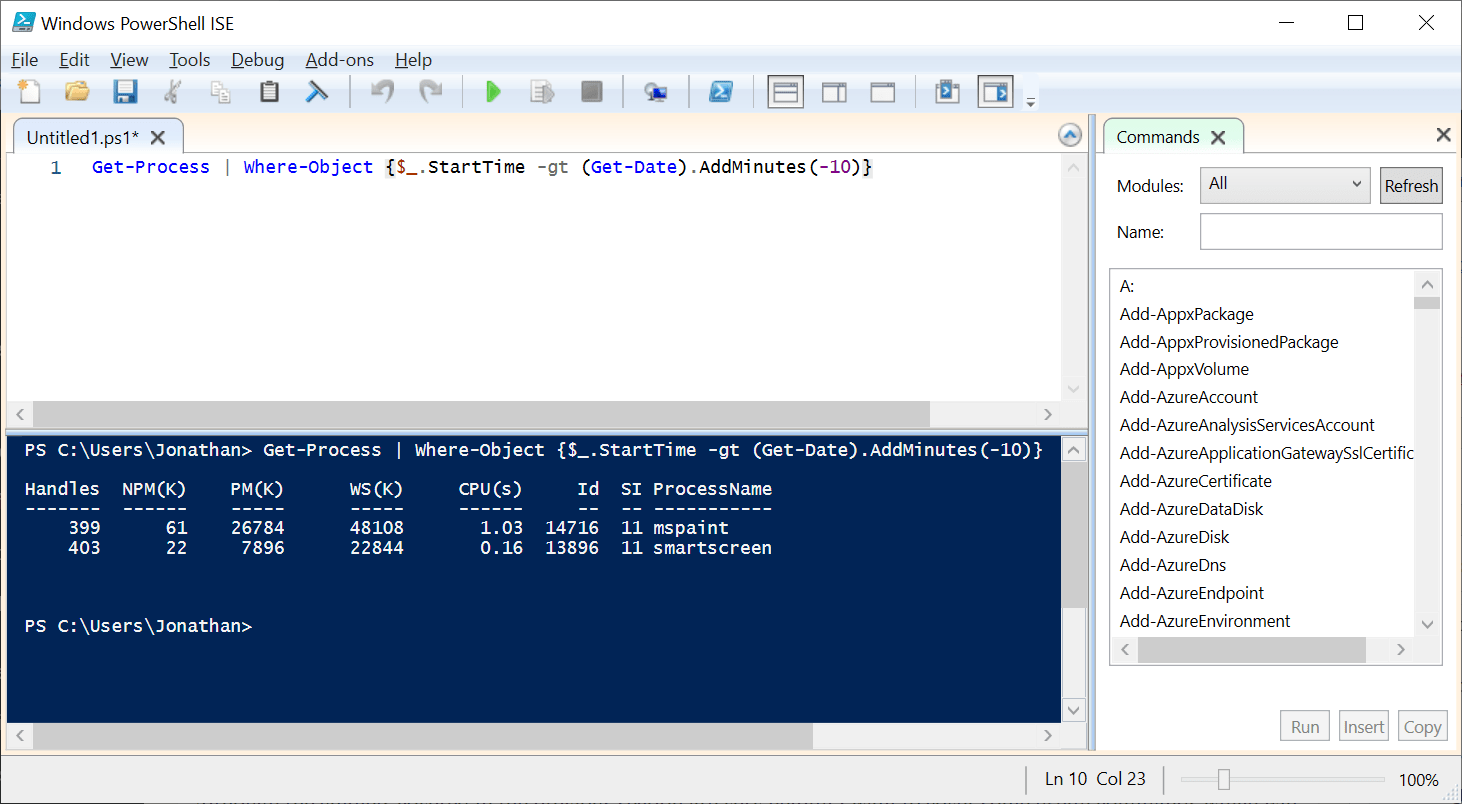Image resolution: width=1462 pixels, height=804 pixels.
Task: Select Add-AppxVolume in the commands list
Action: click(x=1184, y=369)
